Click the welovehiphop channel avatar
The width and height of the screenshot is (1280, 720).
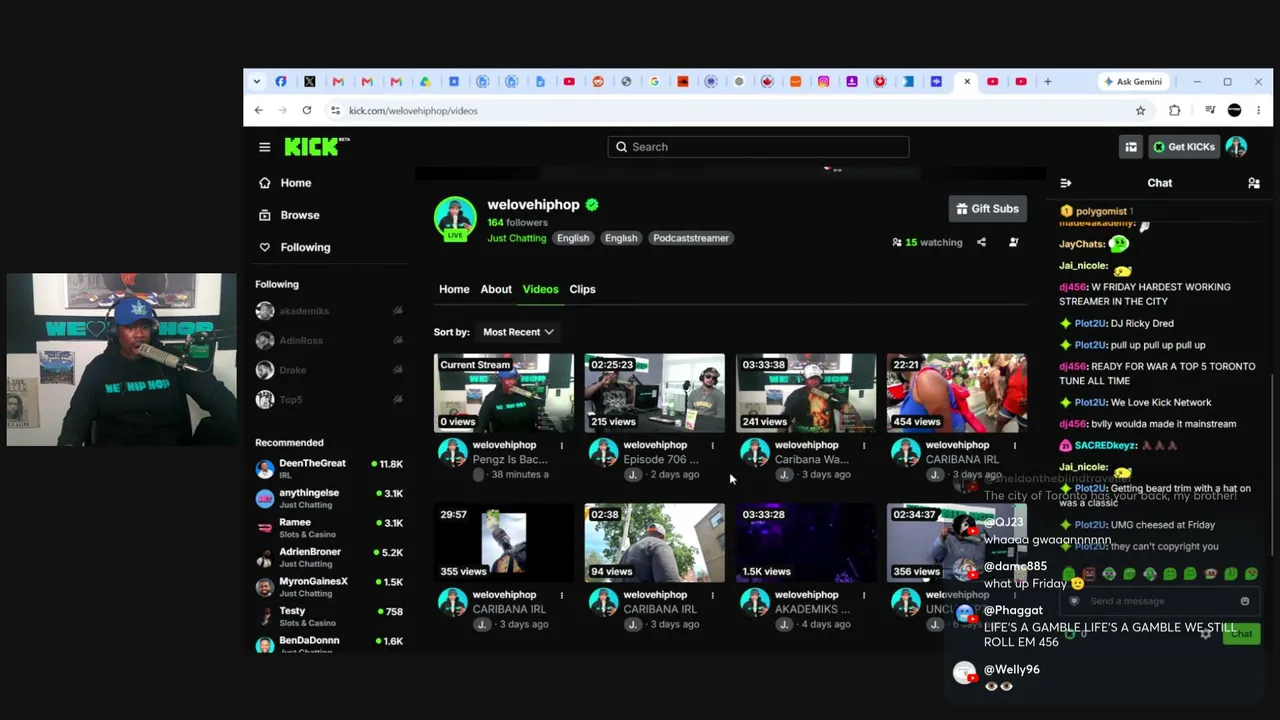[455, 218]
